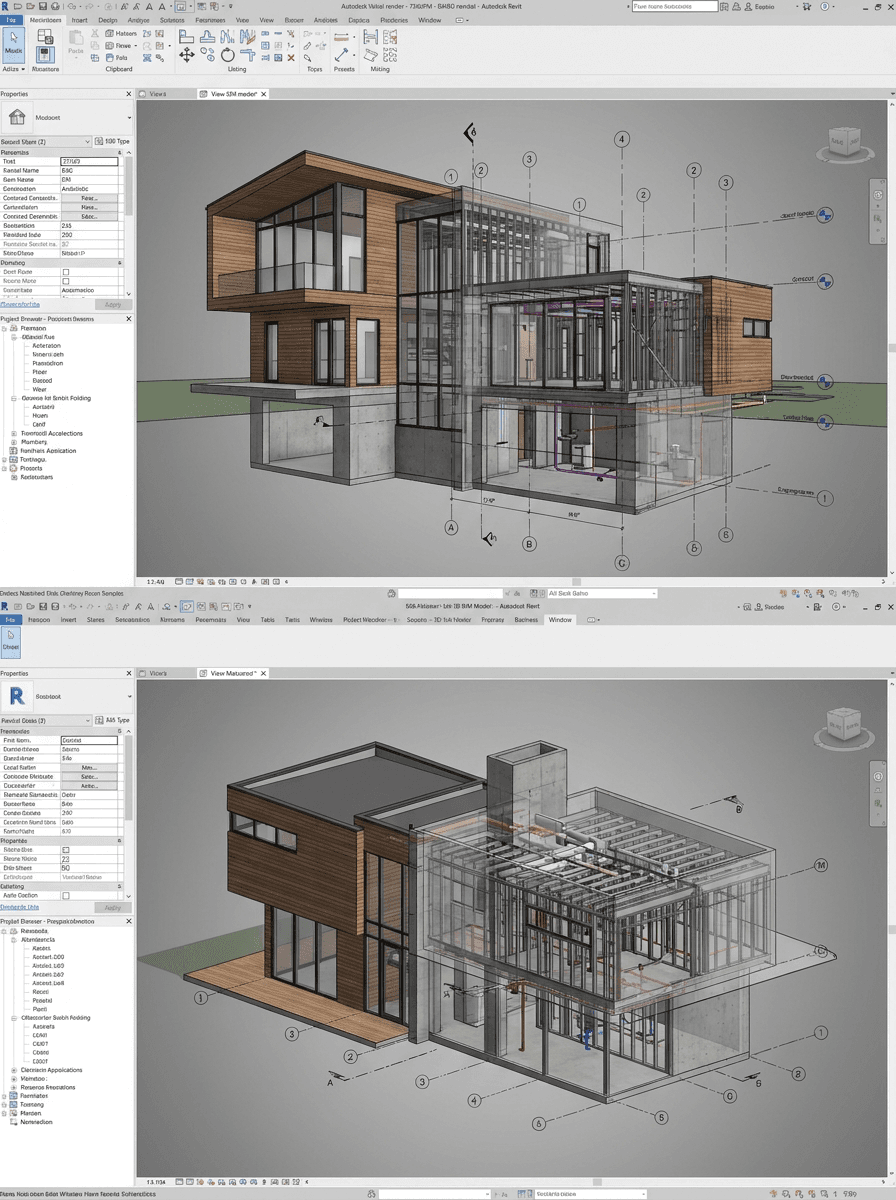Open the properties help link beside top Apply

coord(21,304)
